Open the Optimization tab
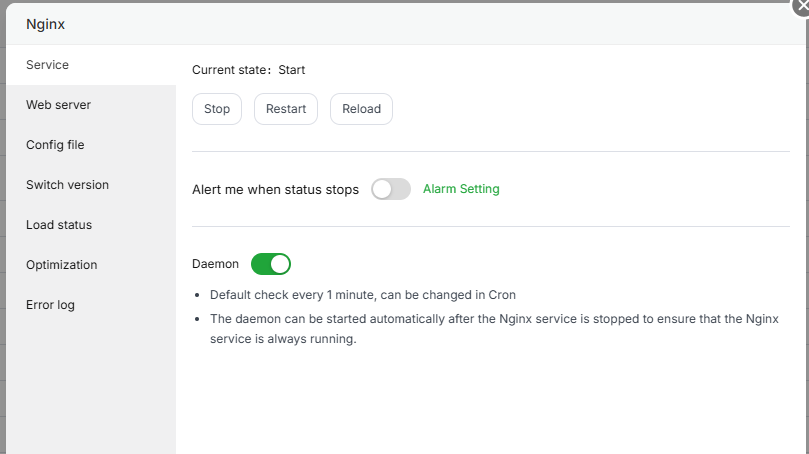Screen dimensions: 809x454 point(91,265)
